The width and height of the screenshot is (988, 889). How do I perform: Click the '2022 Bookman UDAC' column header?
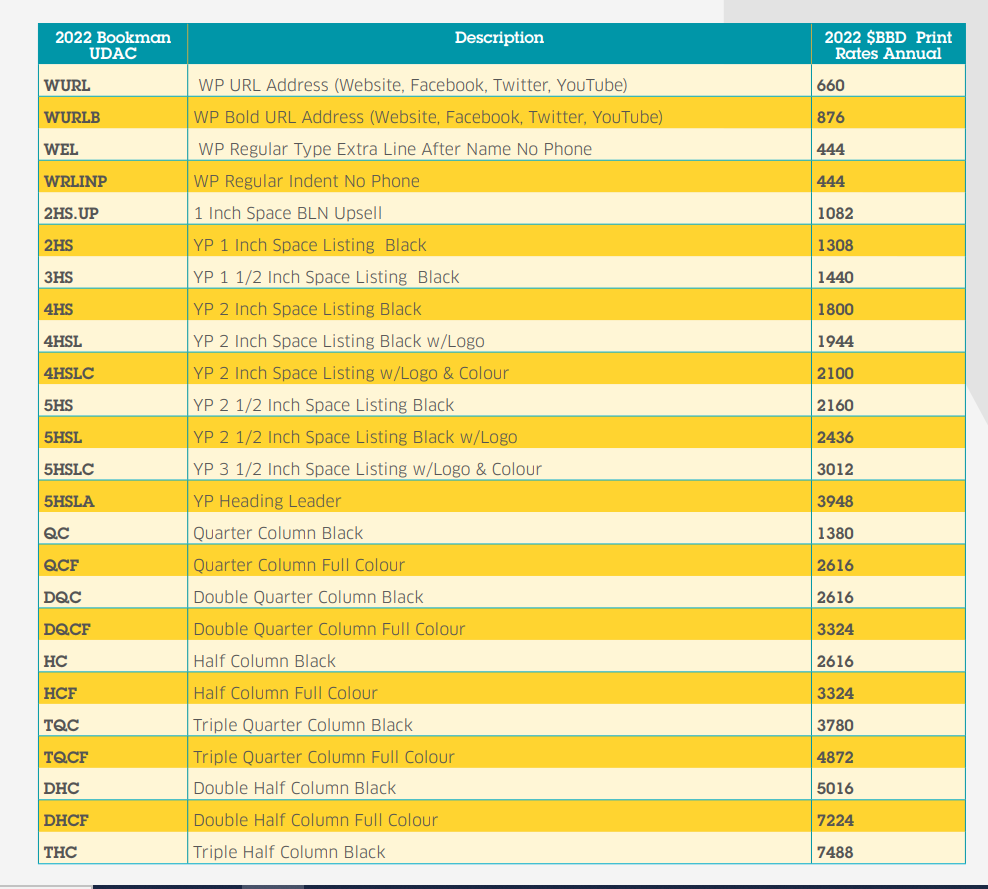coord(113,45)
